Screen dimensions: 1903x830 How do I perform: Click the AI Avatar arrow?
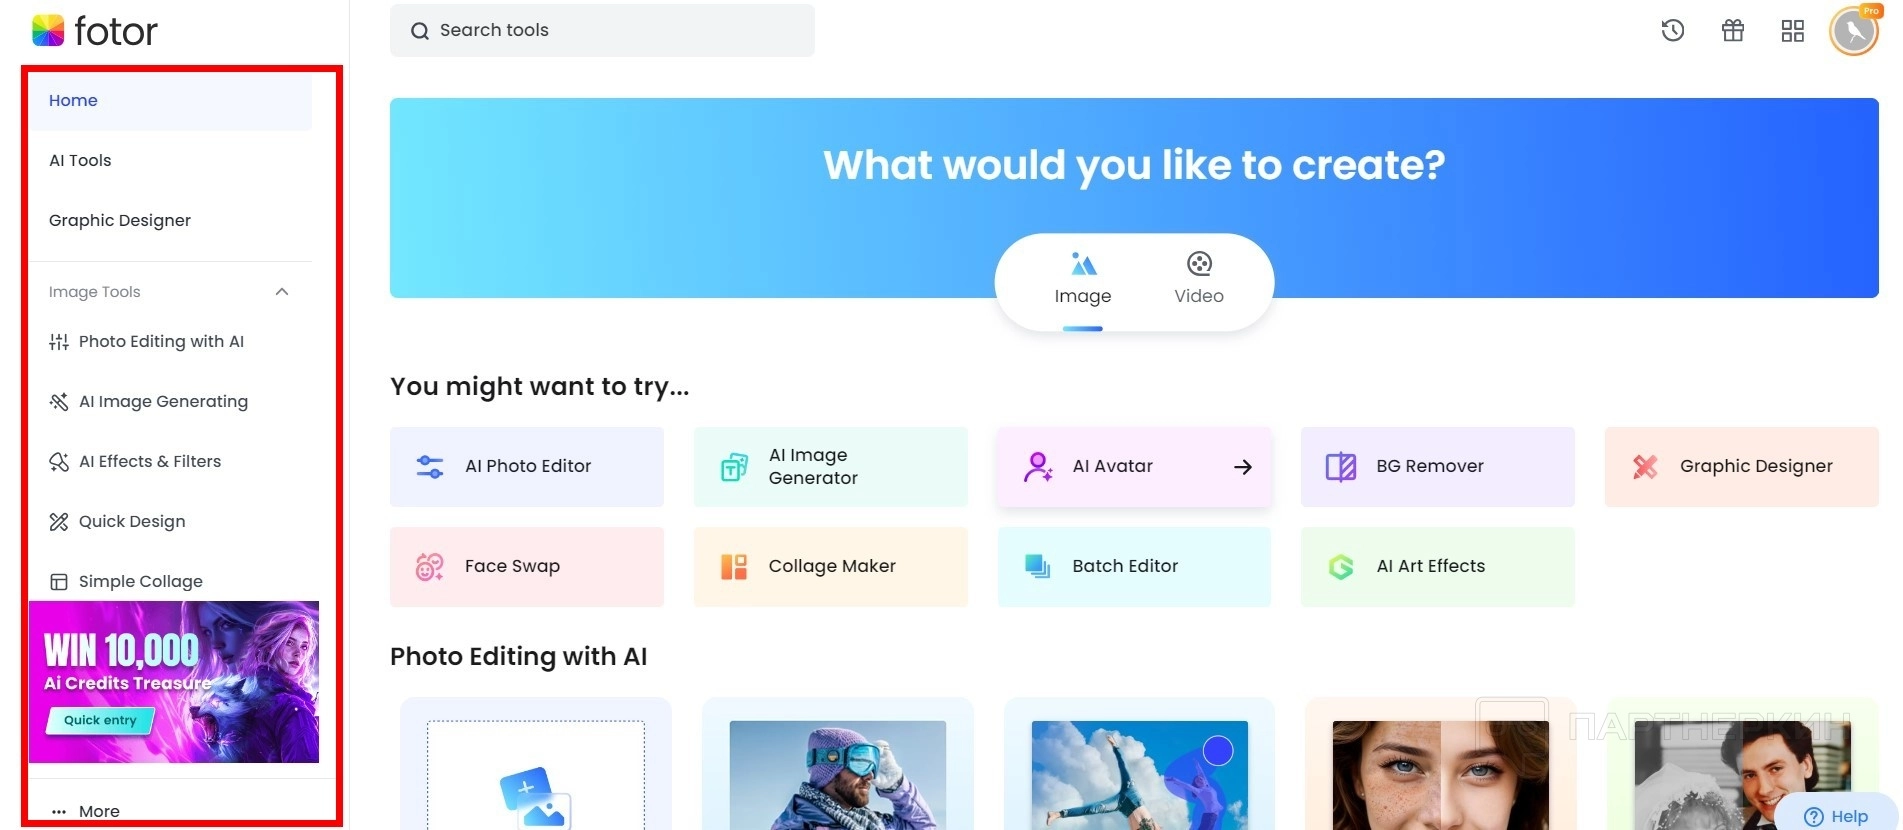point(1243,467)
